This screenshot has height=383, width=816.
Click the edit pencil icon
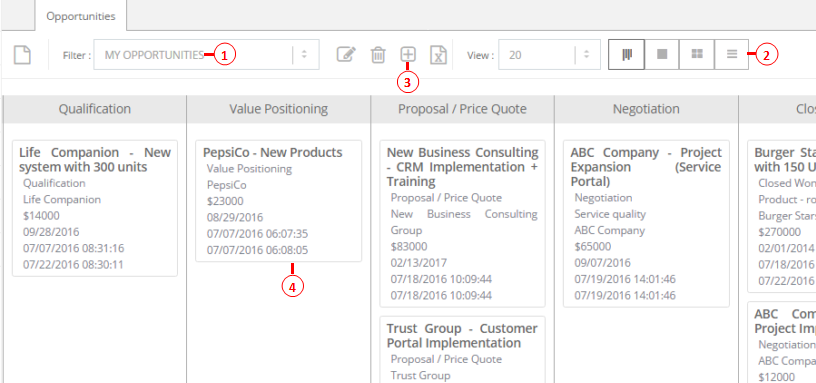click(x=346, y=55)
